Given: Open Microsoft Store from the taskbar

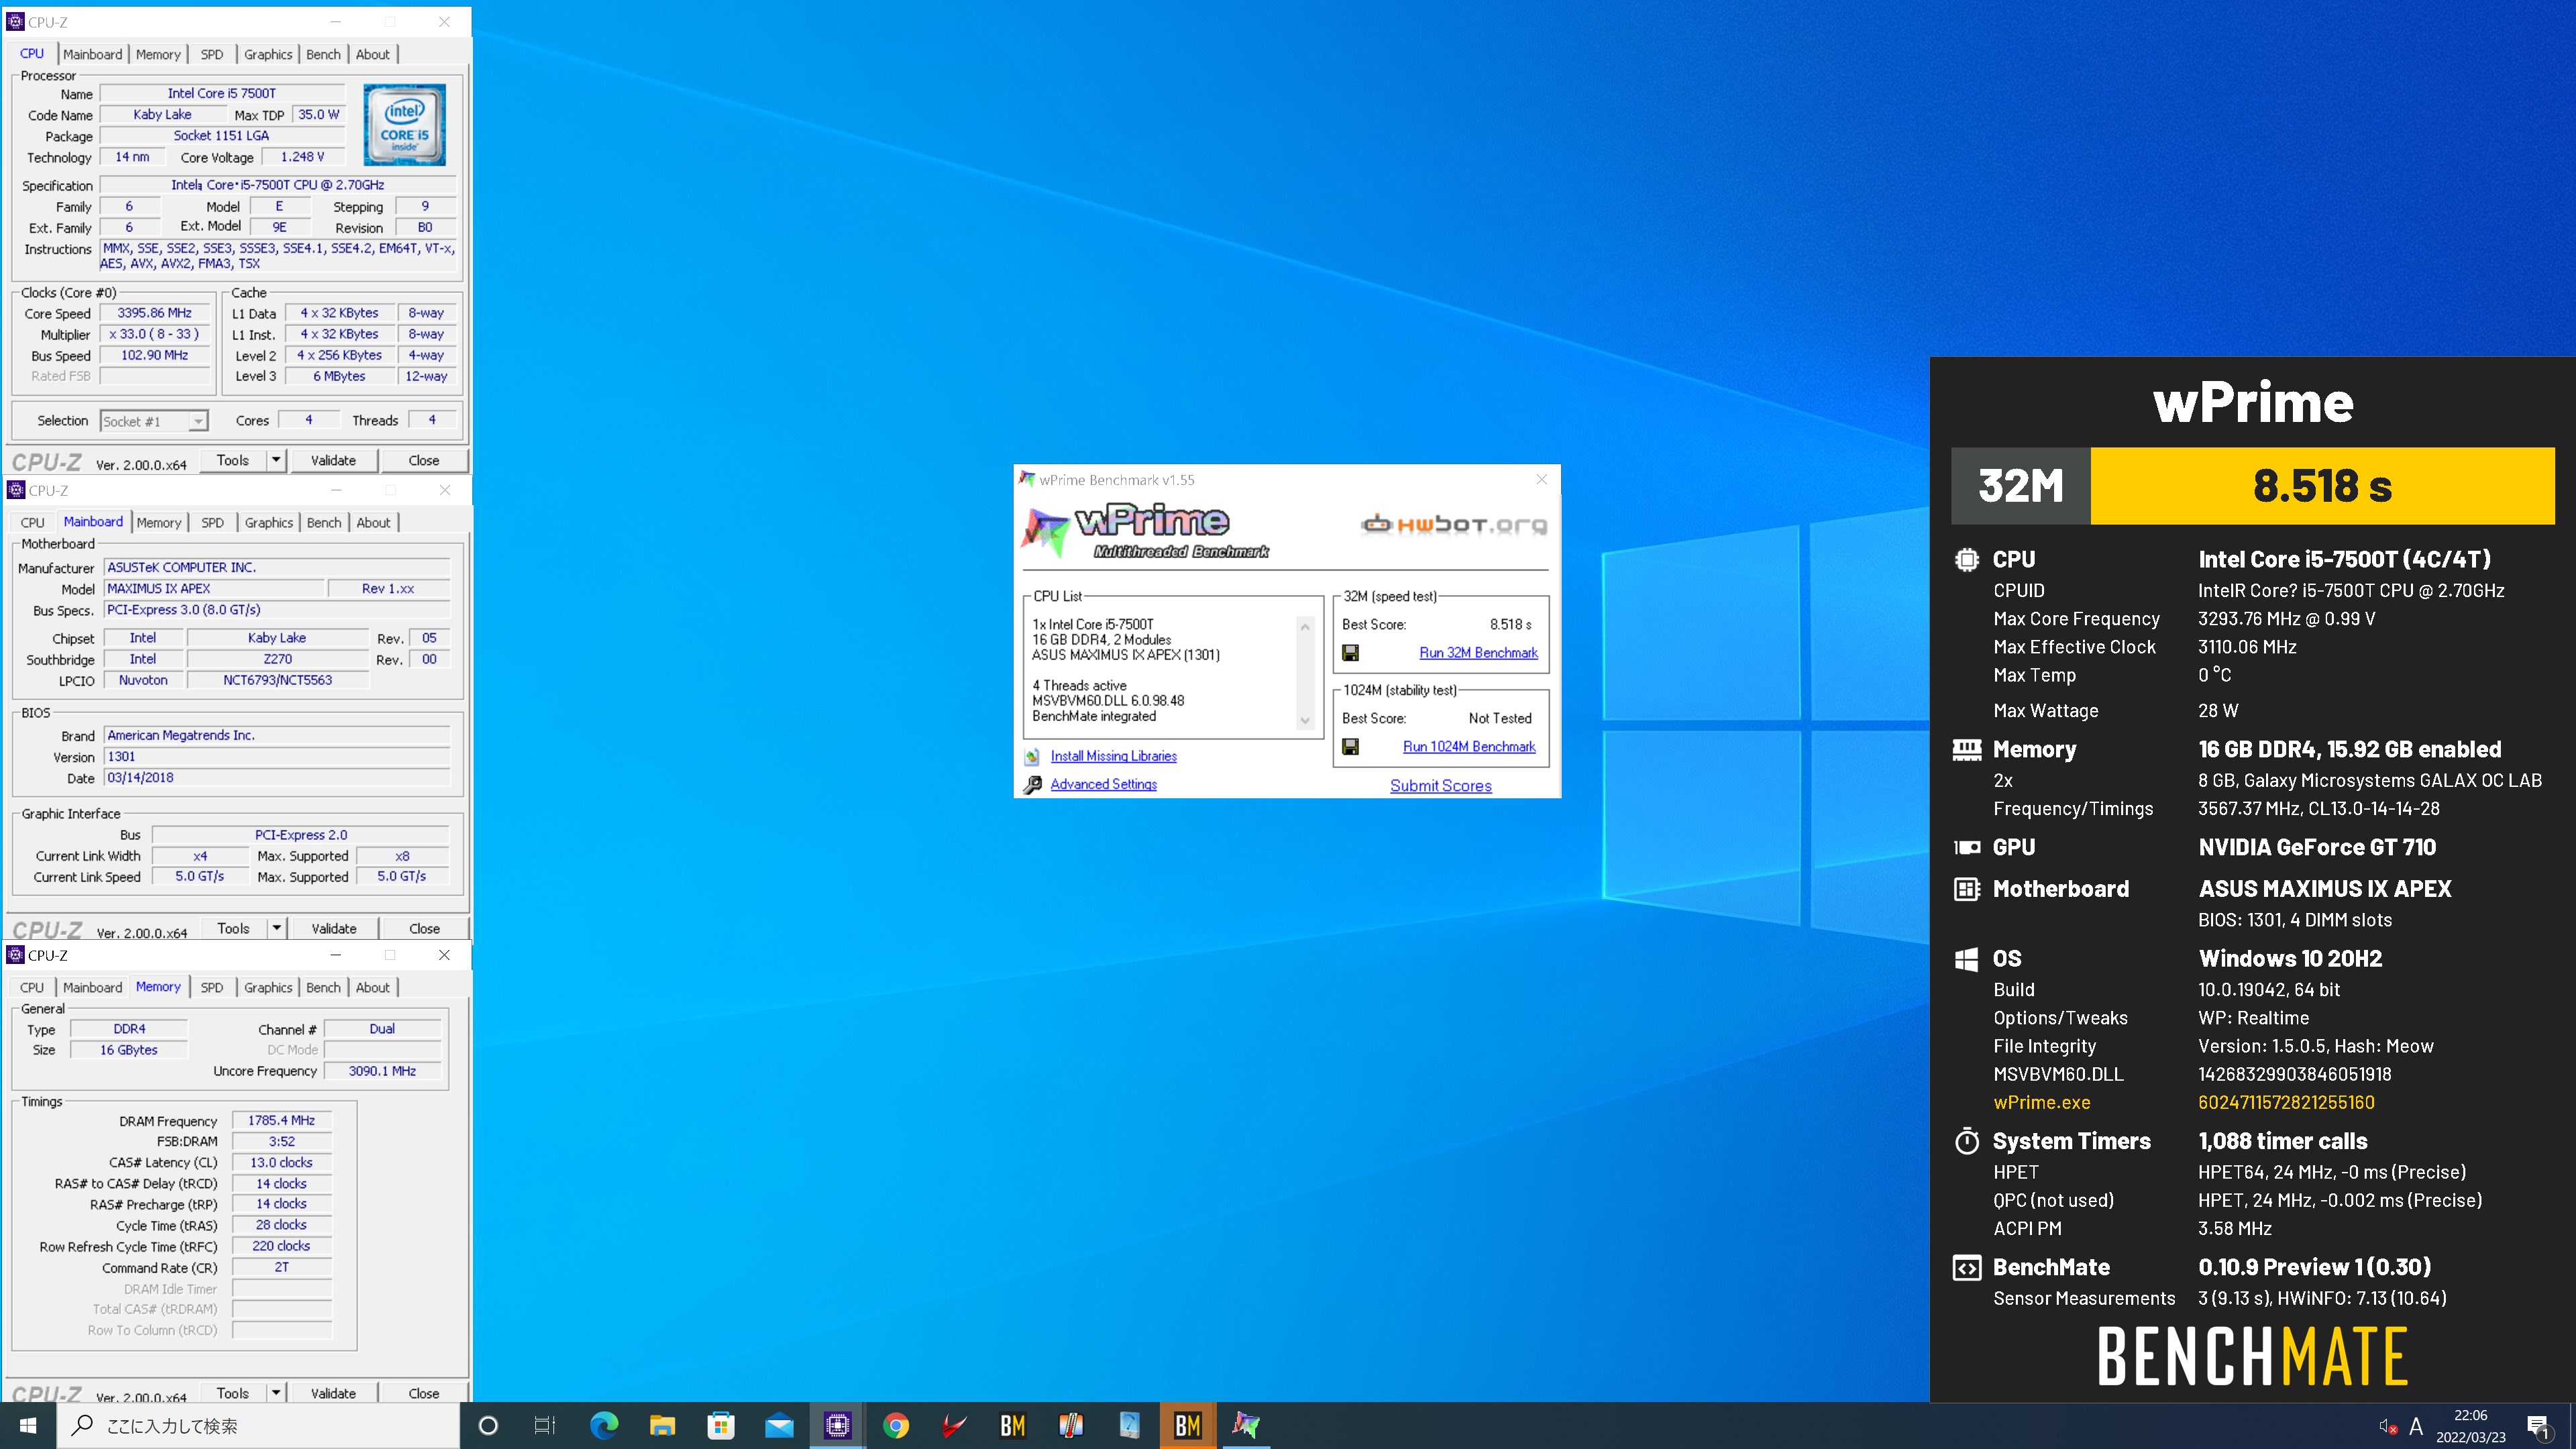Looking at the screenshot, I should (x=721, y=1425).
